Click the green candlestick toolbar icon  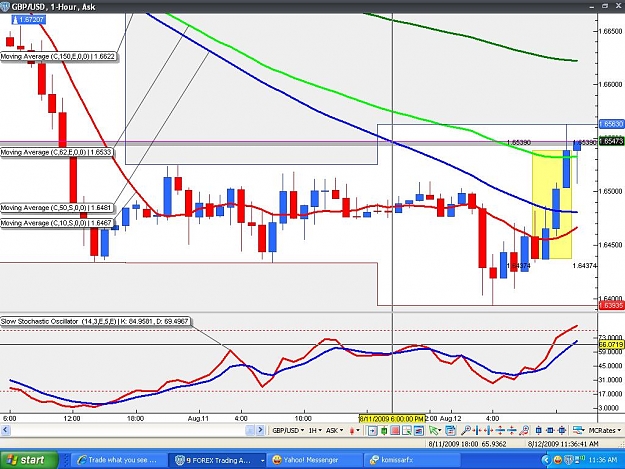tap(384, 430)
